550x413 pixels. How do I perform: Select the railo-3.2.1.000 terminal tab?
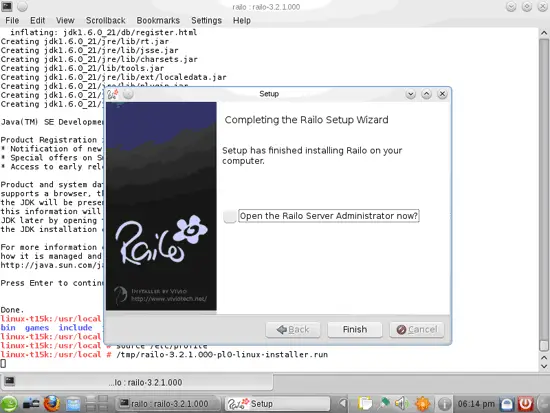click(x=137, y=382)
